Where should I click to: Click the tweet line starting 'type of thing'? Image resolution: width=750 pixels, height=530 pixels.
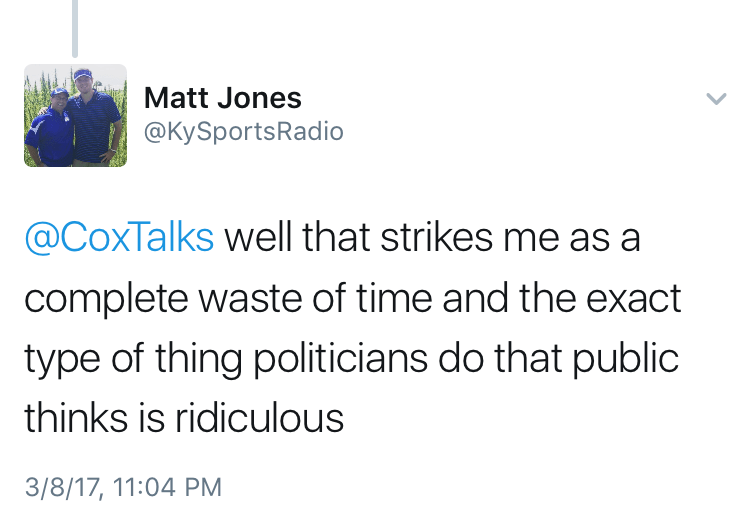[352, 358]
